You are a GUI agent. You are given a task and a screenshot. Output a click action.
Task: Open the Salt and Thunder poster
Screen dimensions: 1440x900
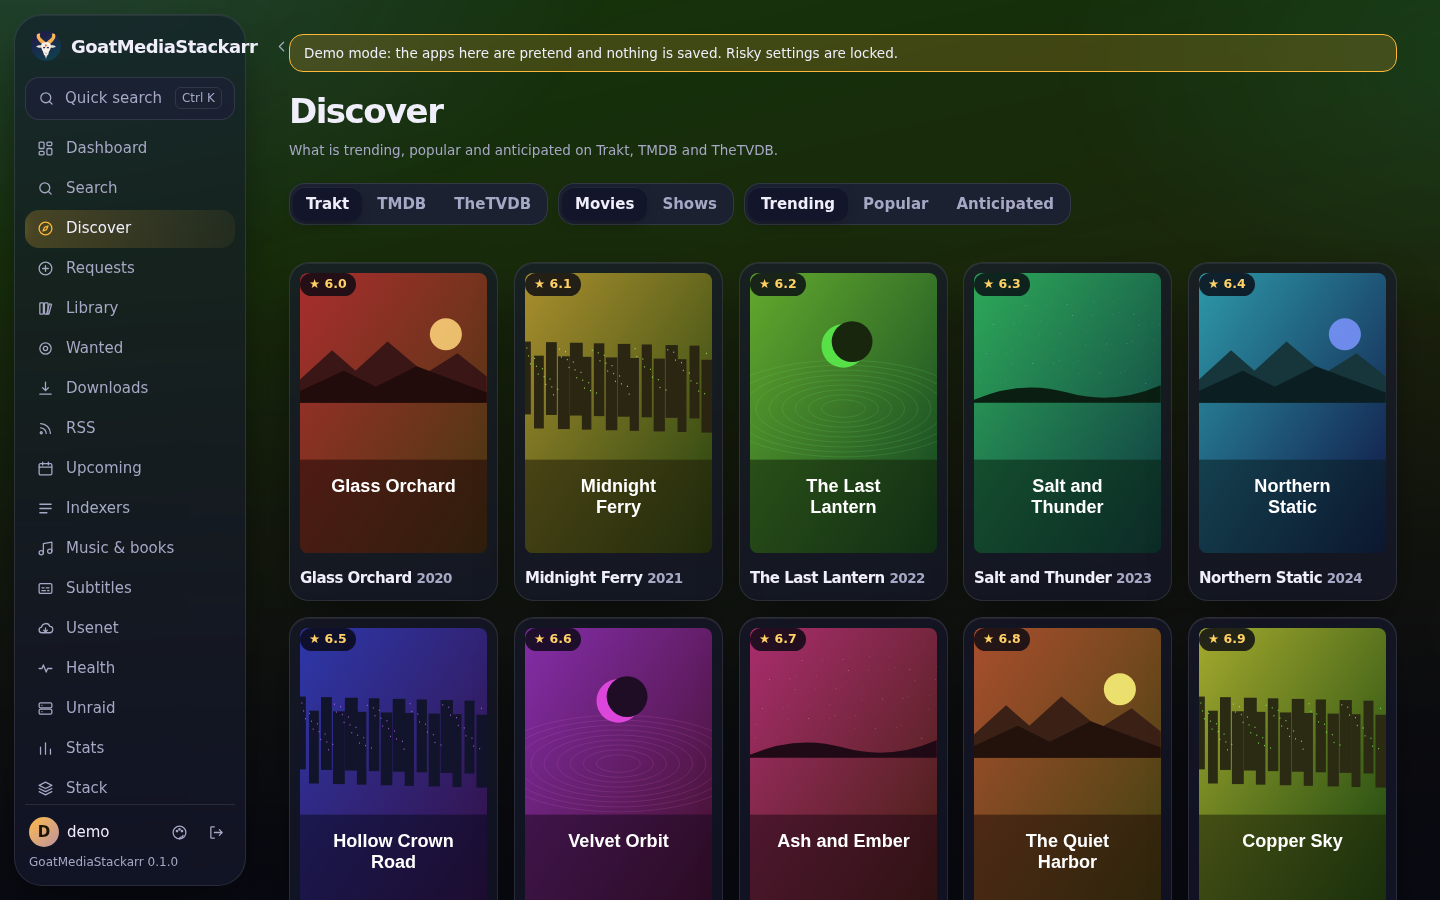[1067, 413]
